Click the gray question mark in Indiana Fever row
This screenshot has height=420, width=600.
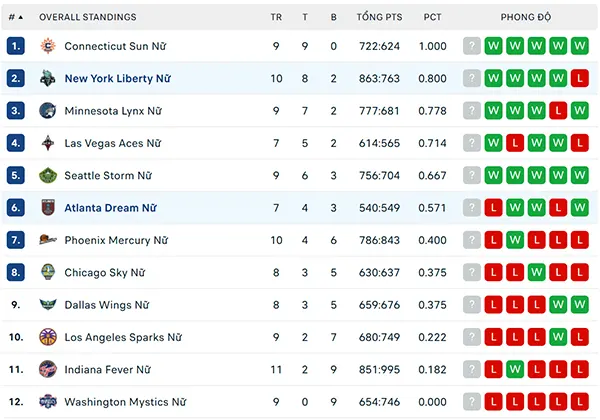[472, 370]
